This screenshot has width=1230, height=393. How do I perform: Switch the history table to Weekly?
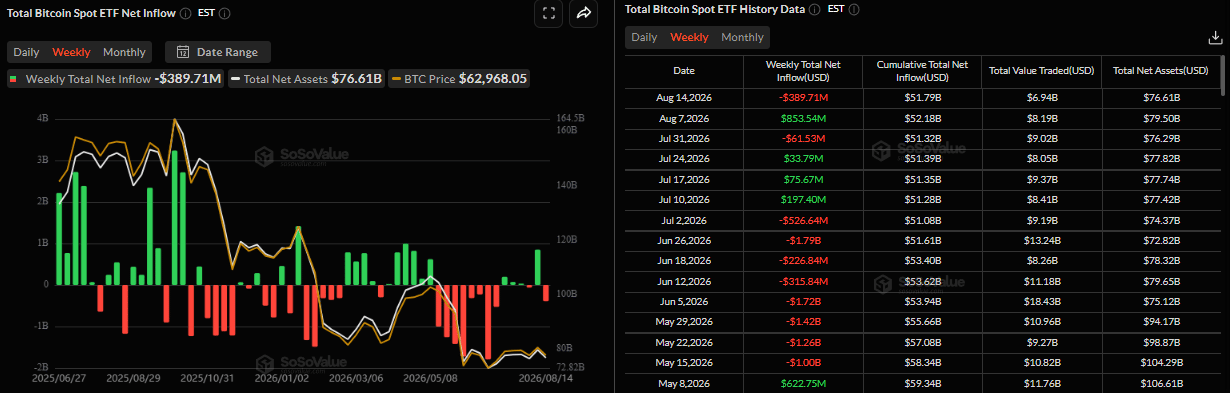click(689, 37)
